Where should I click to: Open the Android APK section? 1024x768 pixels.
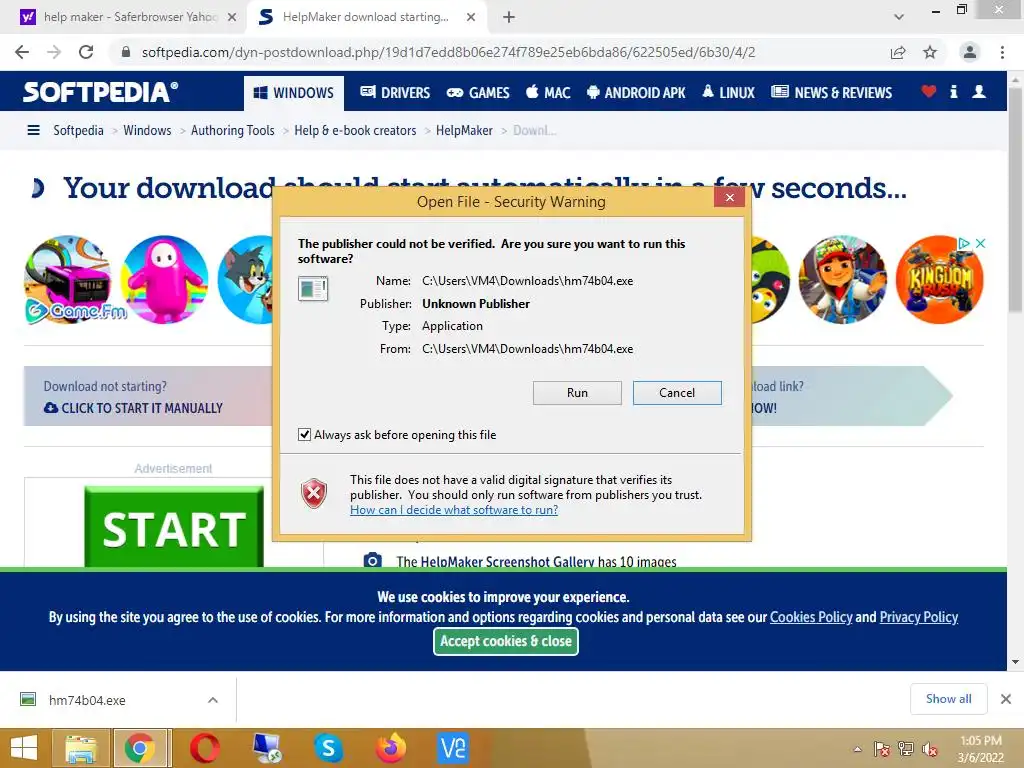point(636,92)
